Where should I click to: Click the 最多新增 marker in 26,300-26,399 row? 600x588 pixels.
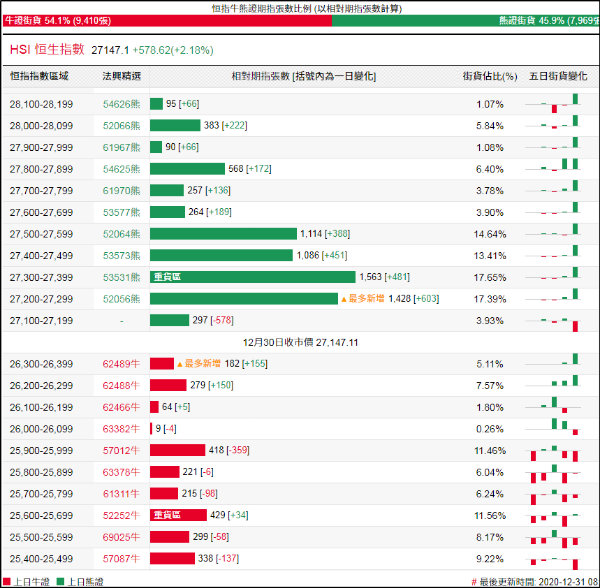(x=199, y=363)
